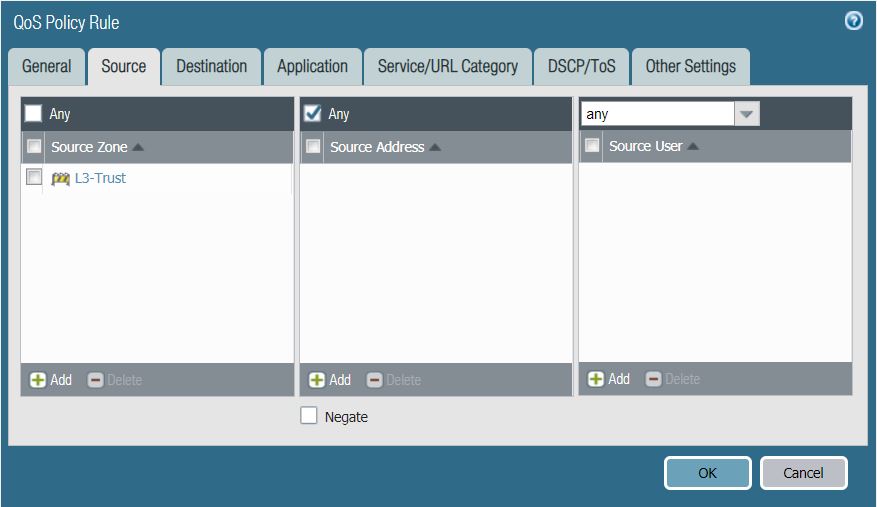Toggle select-all checkbox in Source Address header

313,147
